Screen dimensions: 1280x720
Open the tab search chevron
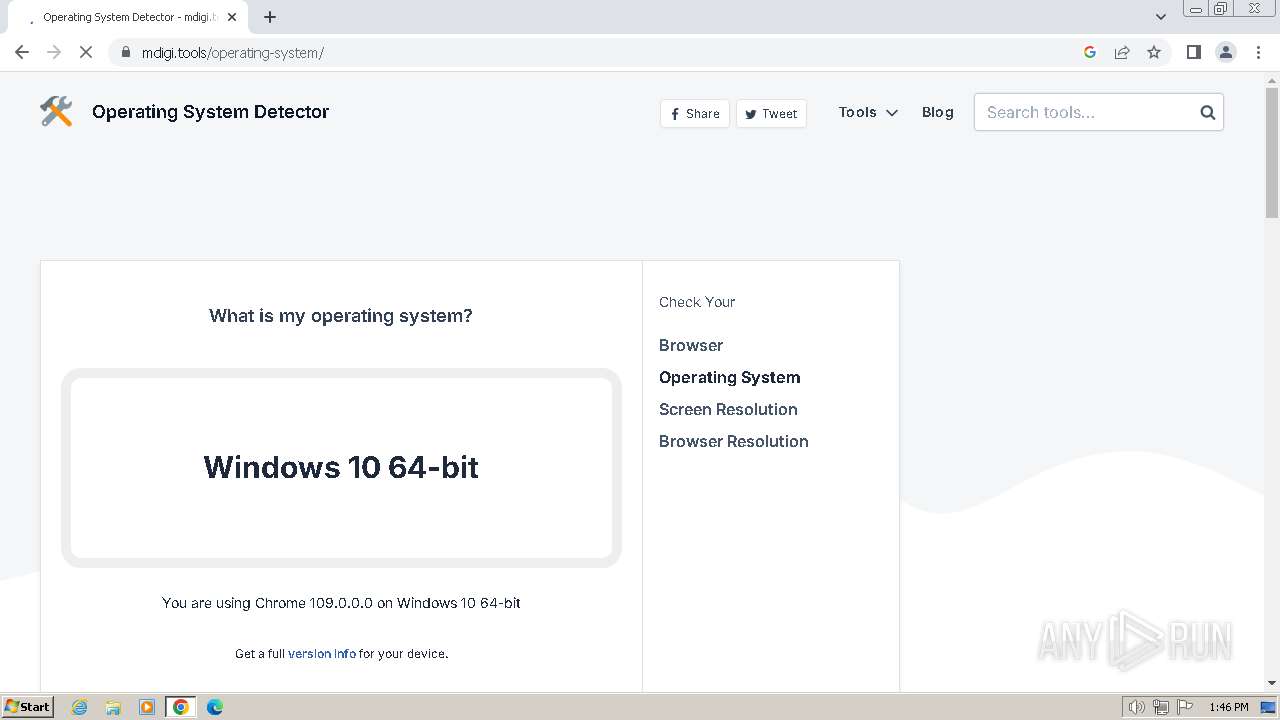1161,17
